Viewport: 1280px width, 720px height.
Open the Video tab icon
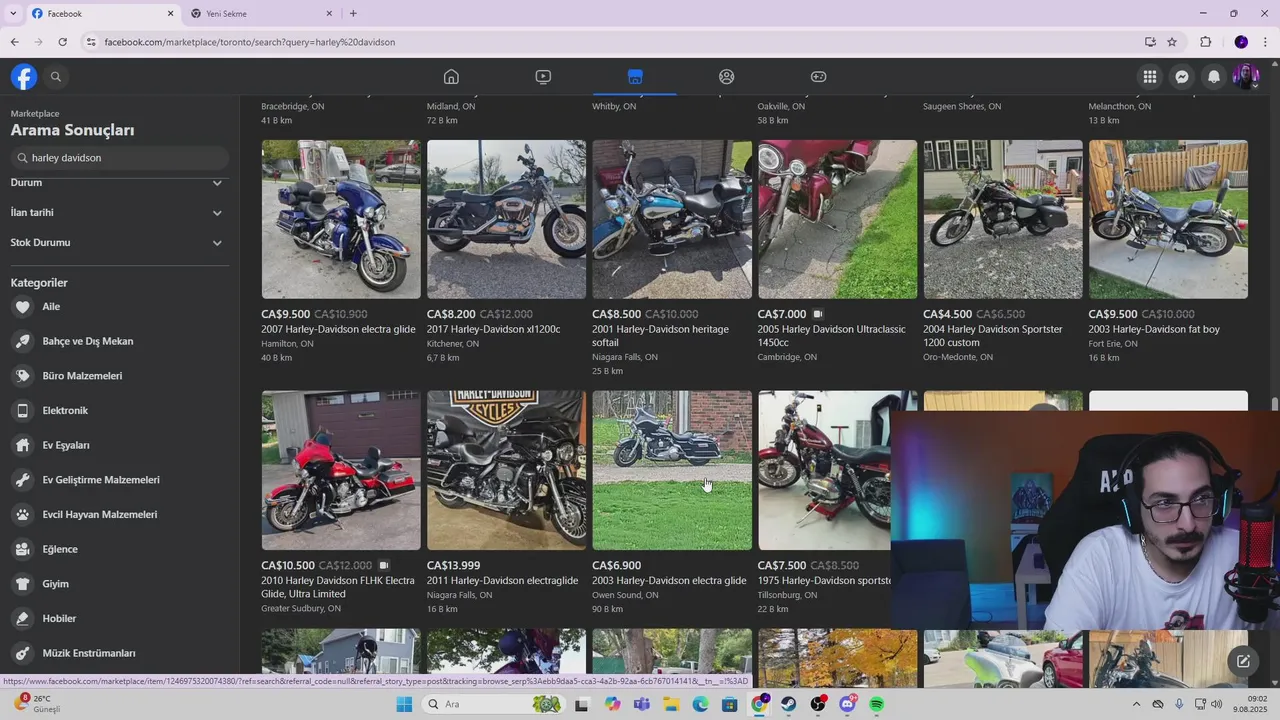[x=543, y=77]
